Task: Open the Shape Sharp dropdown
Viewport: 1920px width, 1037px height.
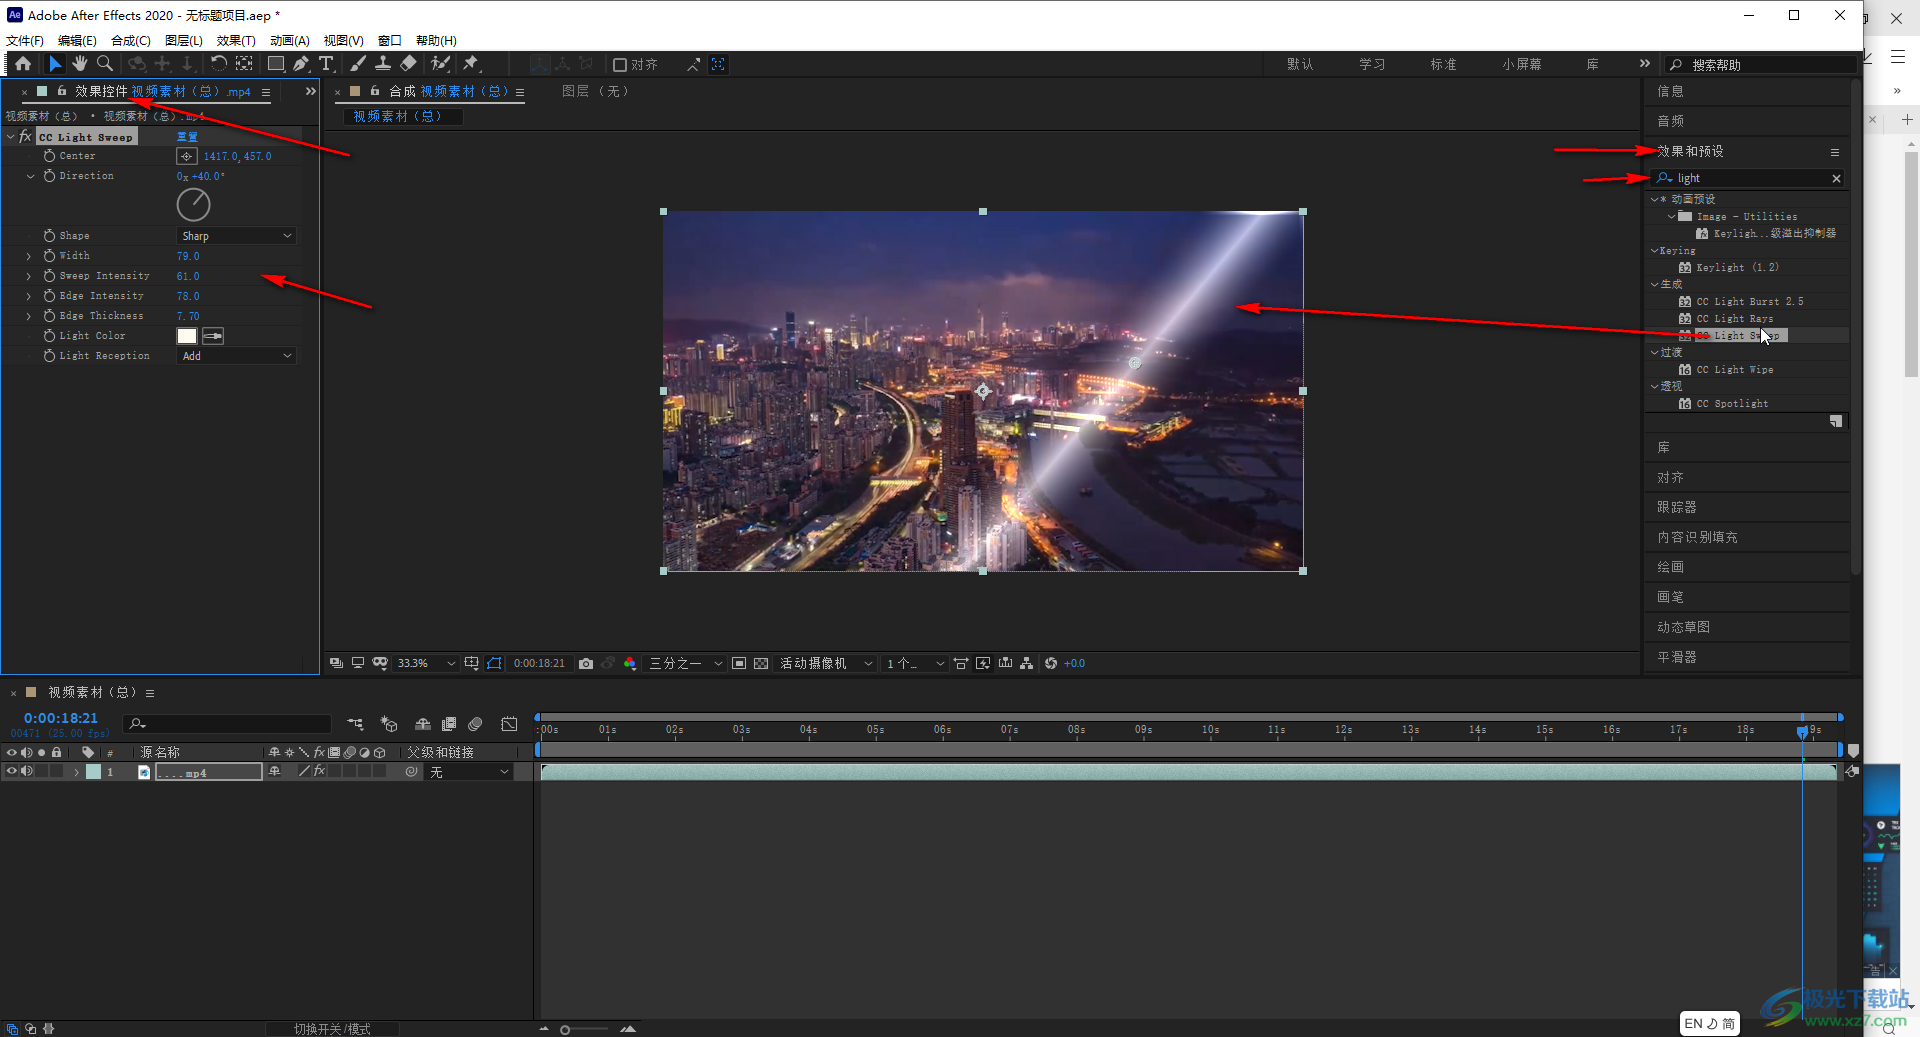Action: click(237, 236)
